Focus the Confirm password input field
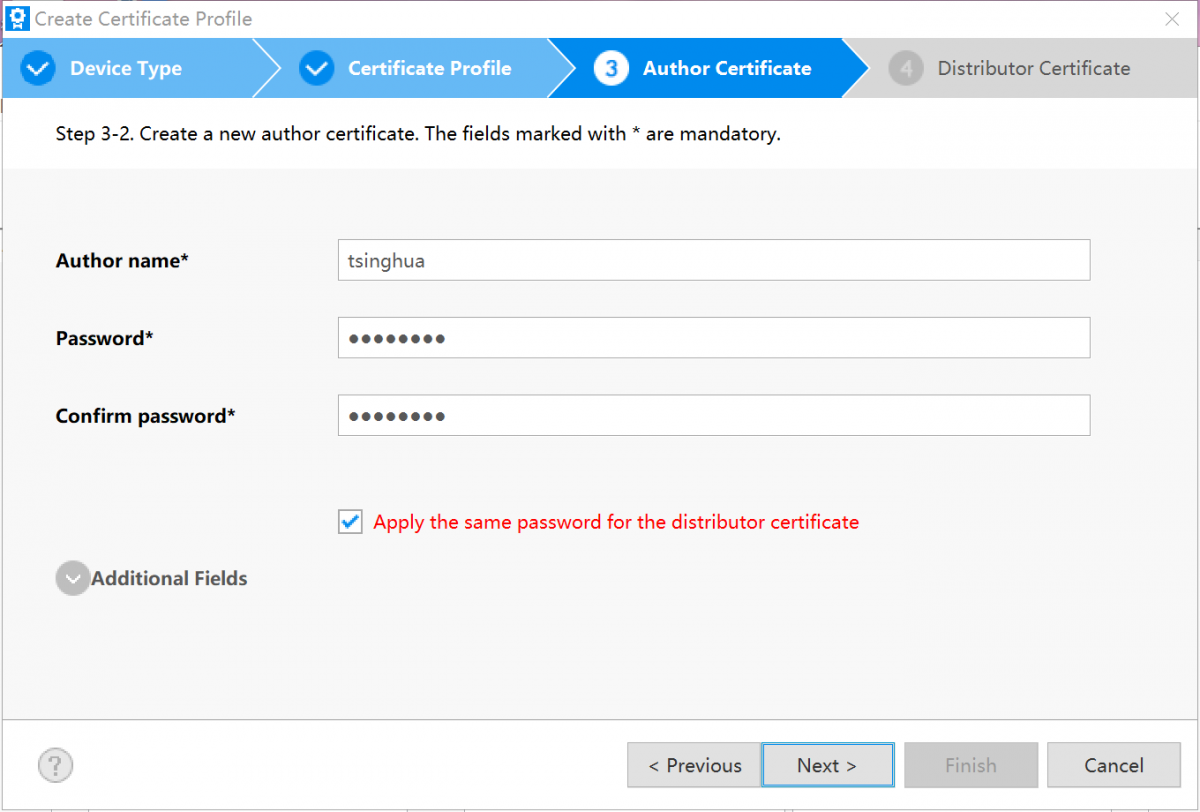 [x=713, y=416]
